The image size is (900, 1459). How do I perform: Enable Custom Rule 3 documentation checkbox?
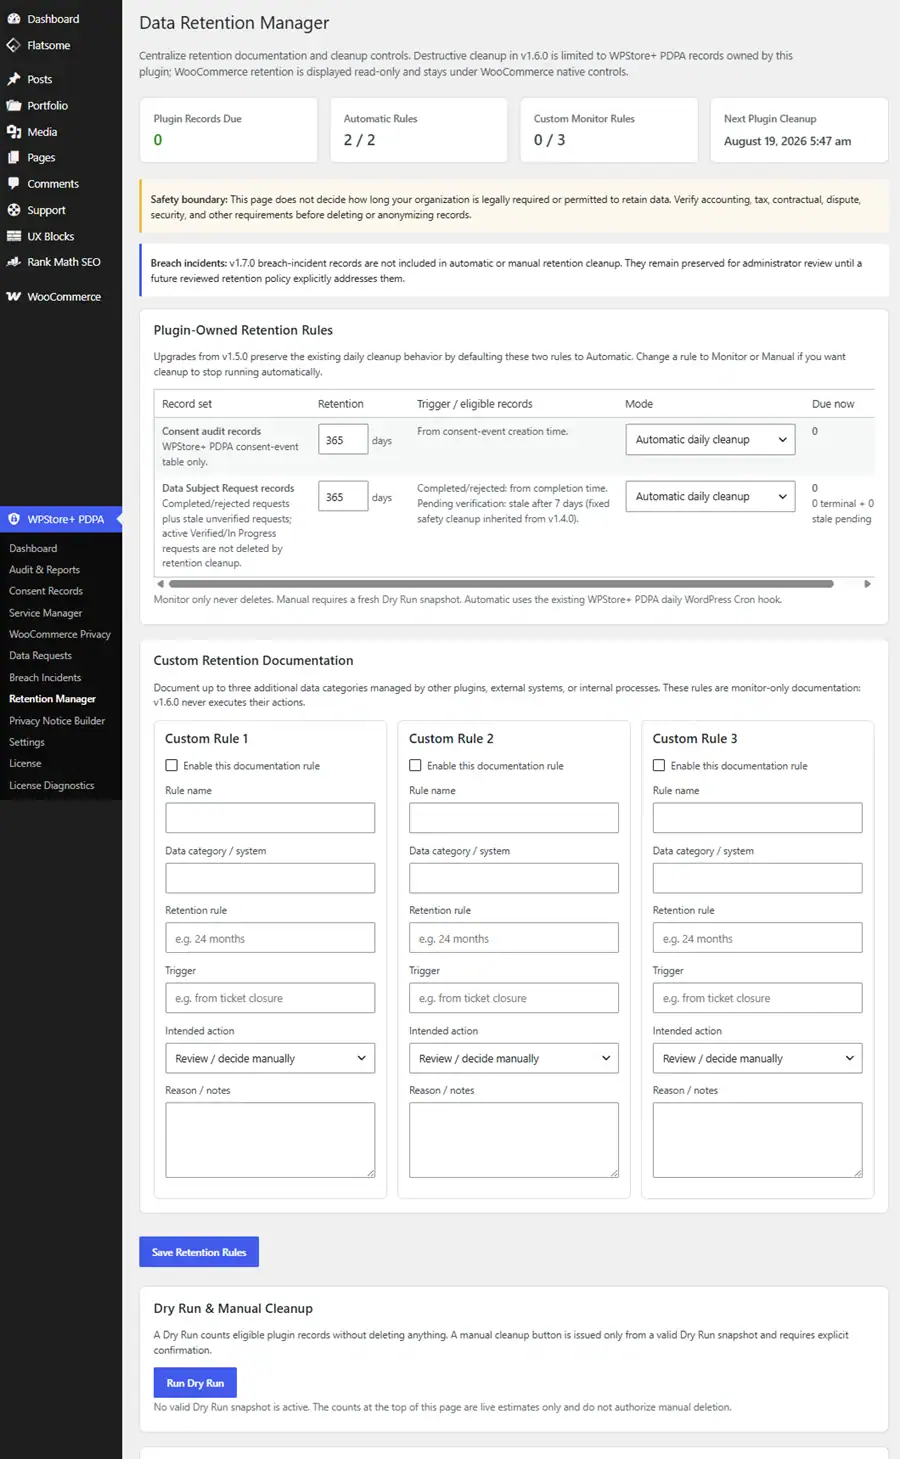(x=659, y=765)
